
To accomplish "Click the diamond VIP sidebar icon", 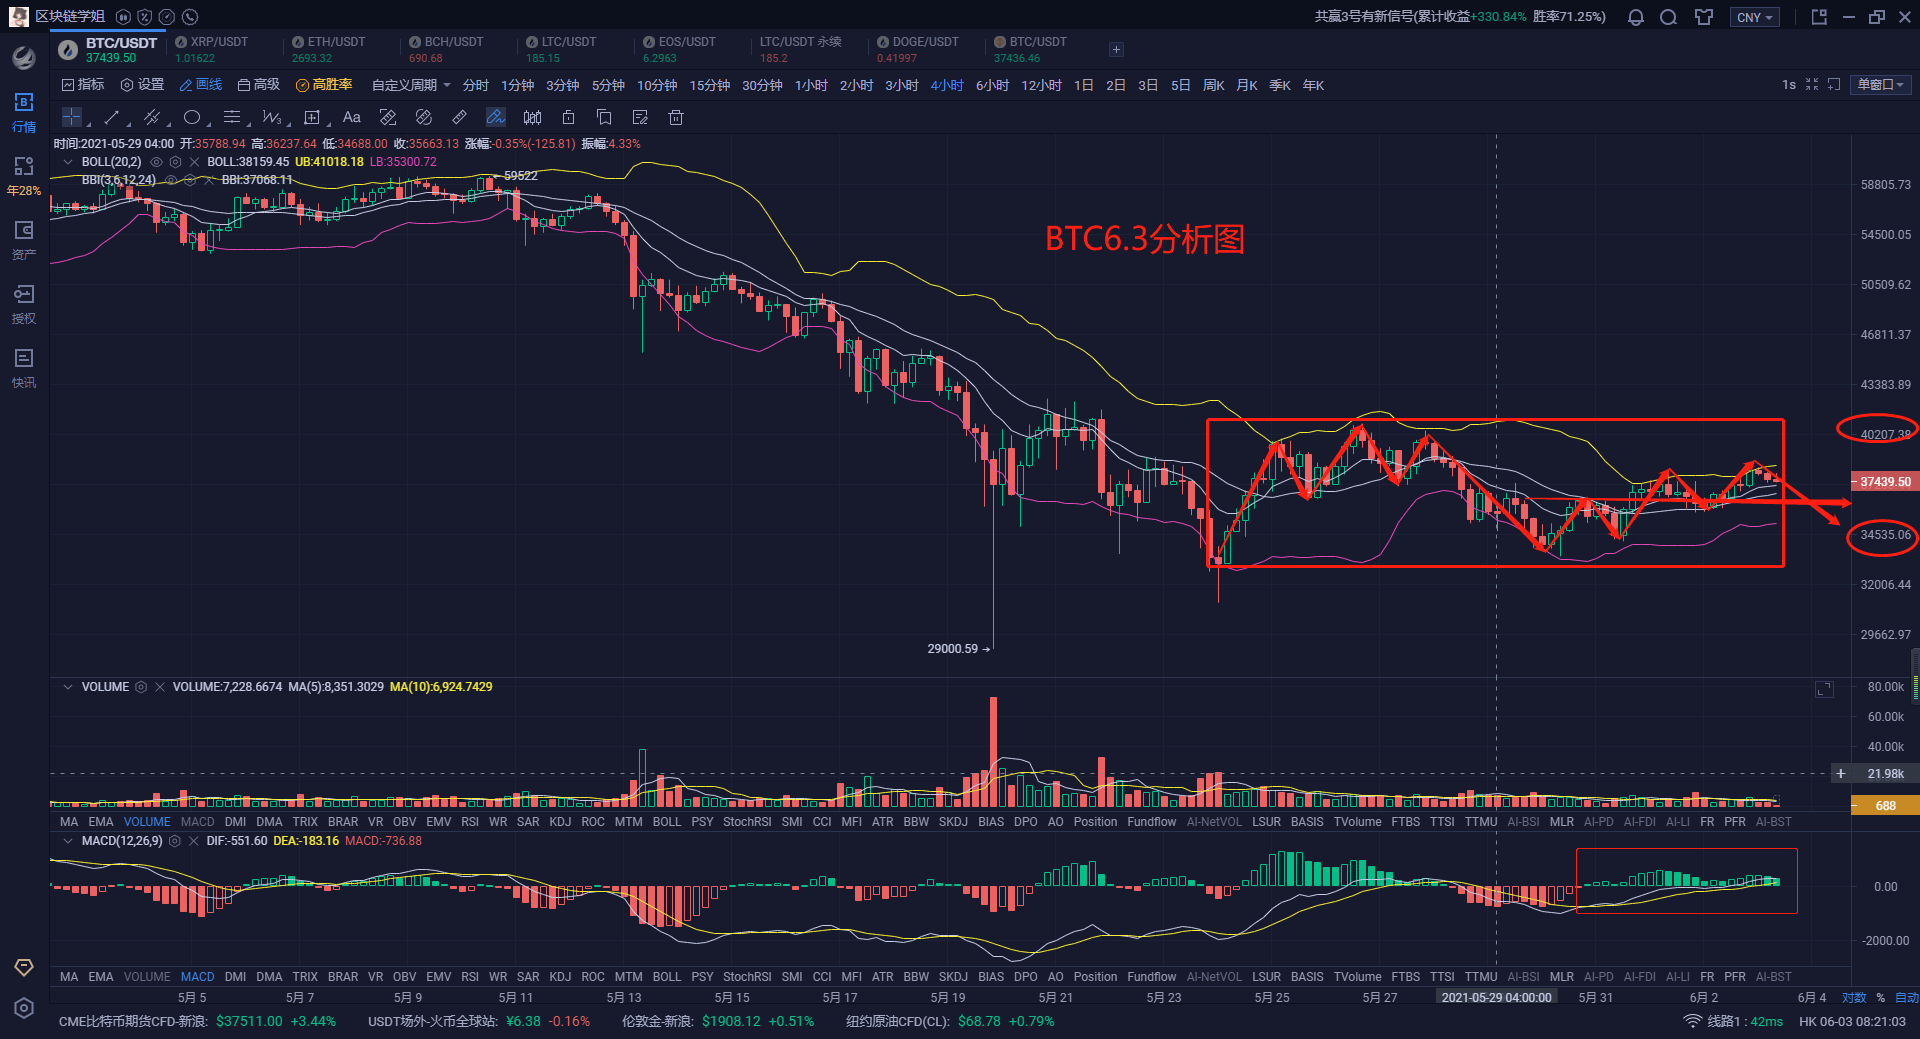I will 24,968.
